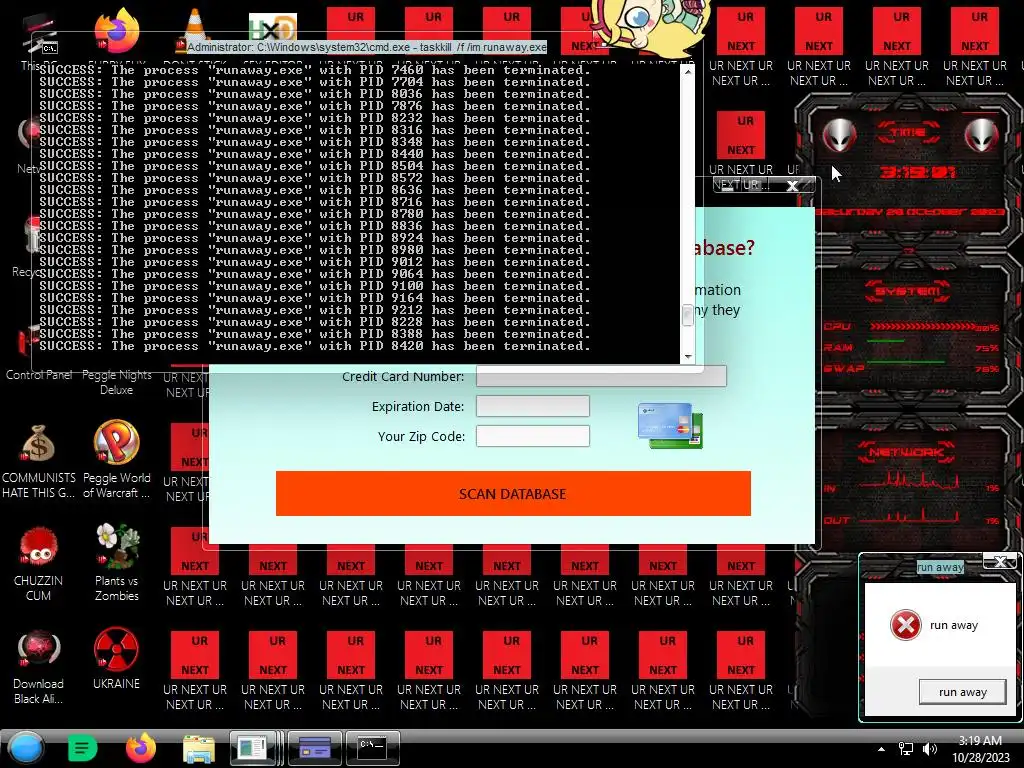Click the Your Zip Code field
1024x768 pixels.
pyautogui.click(x=533, y=436)
